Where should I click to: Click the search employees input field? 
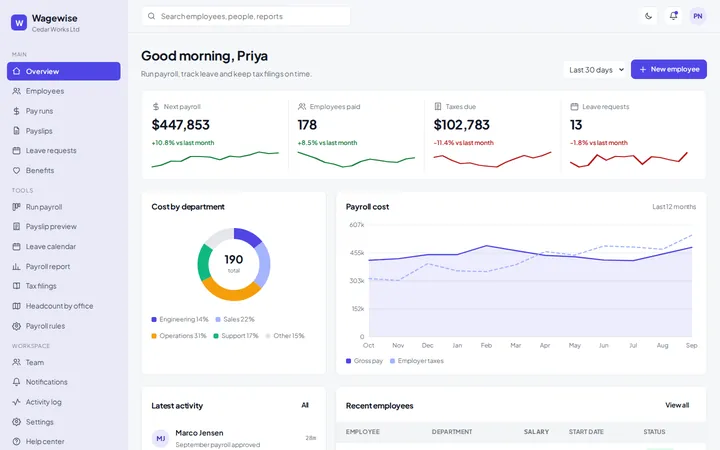[246, 16]
